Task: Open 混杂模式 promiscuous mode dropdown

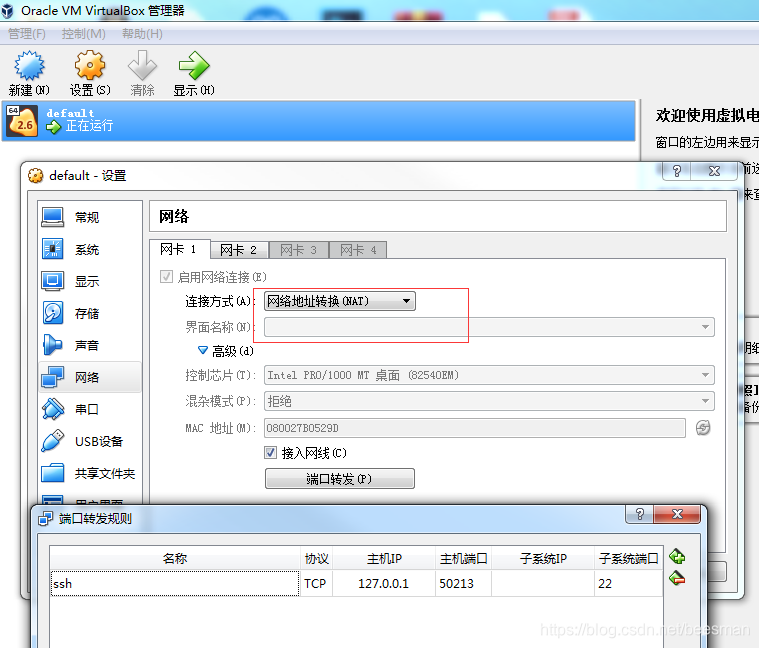Action: point(489,401)
